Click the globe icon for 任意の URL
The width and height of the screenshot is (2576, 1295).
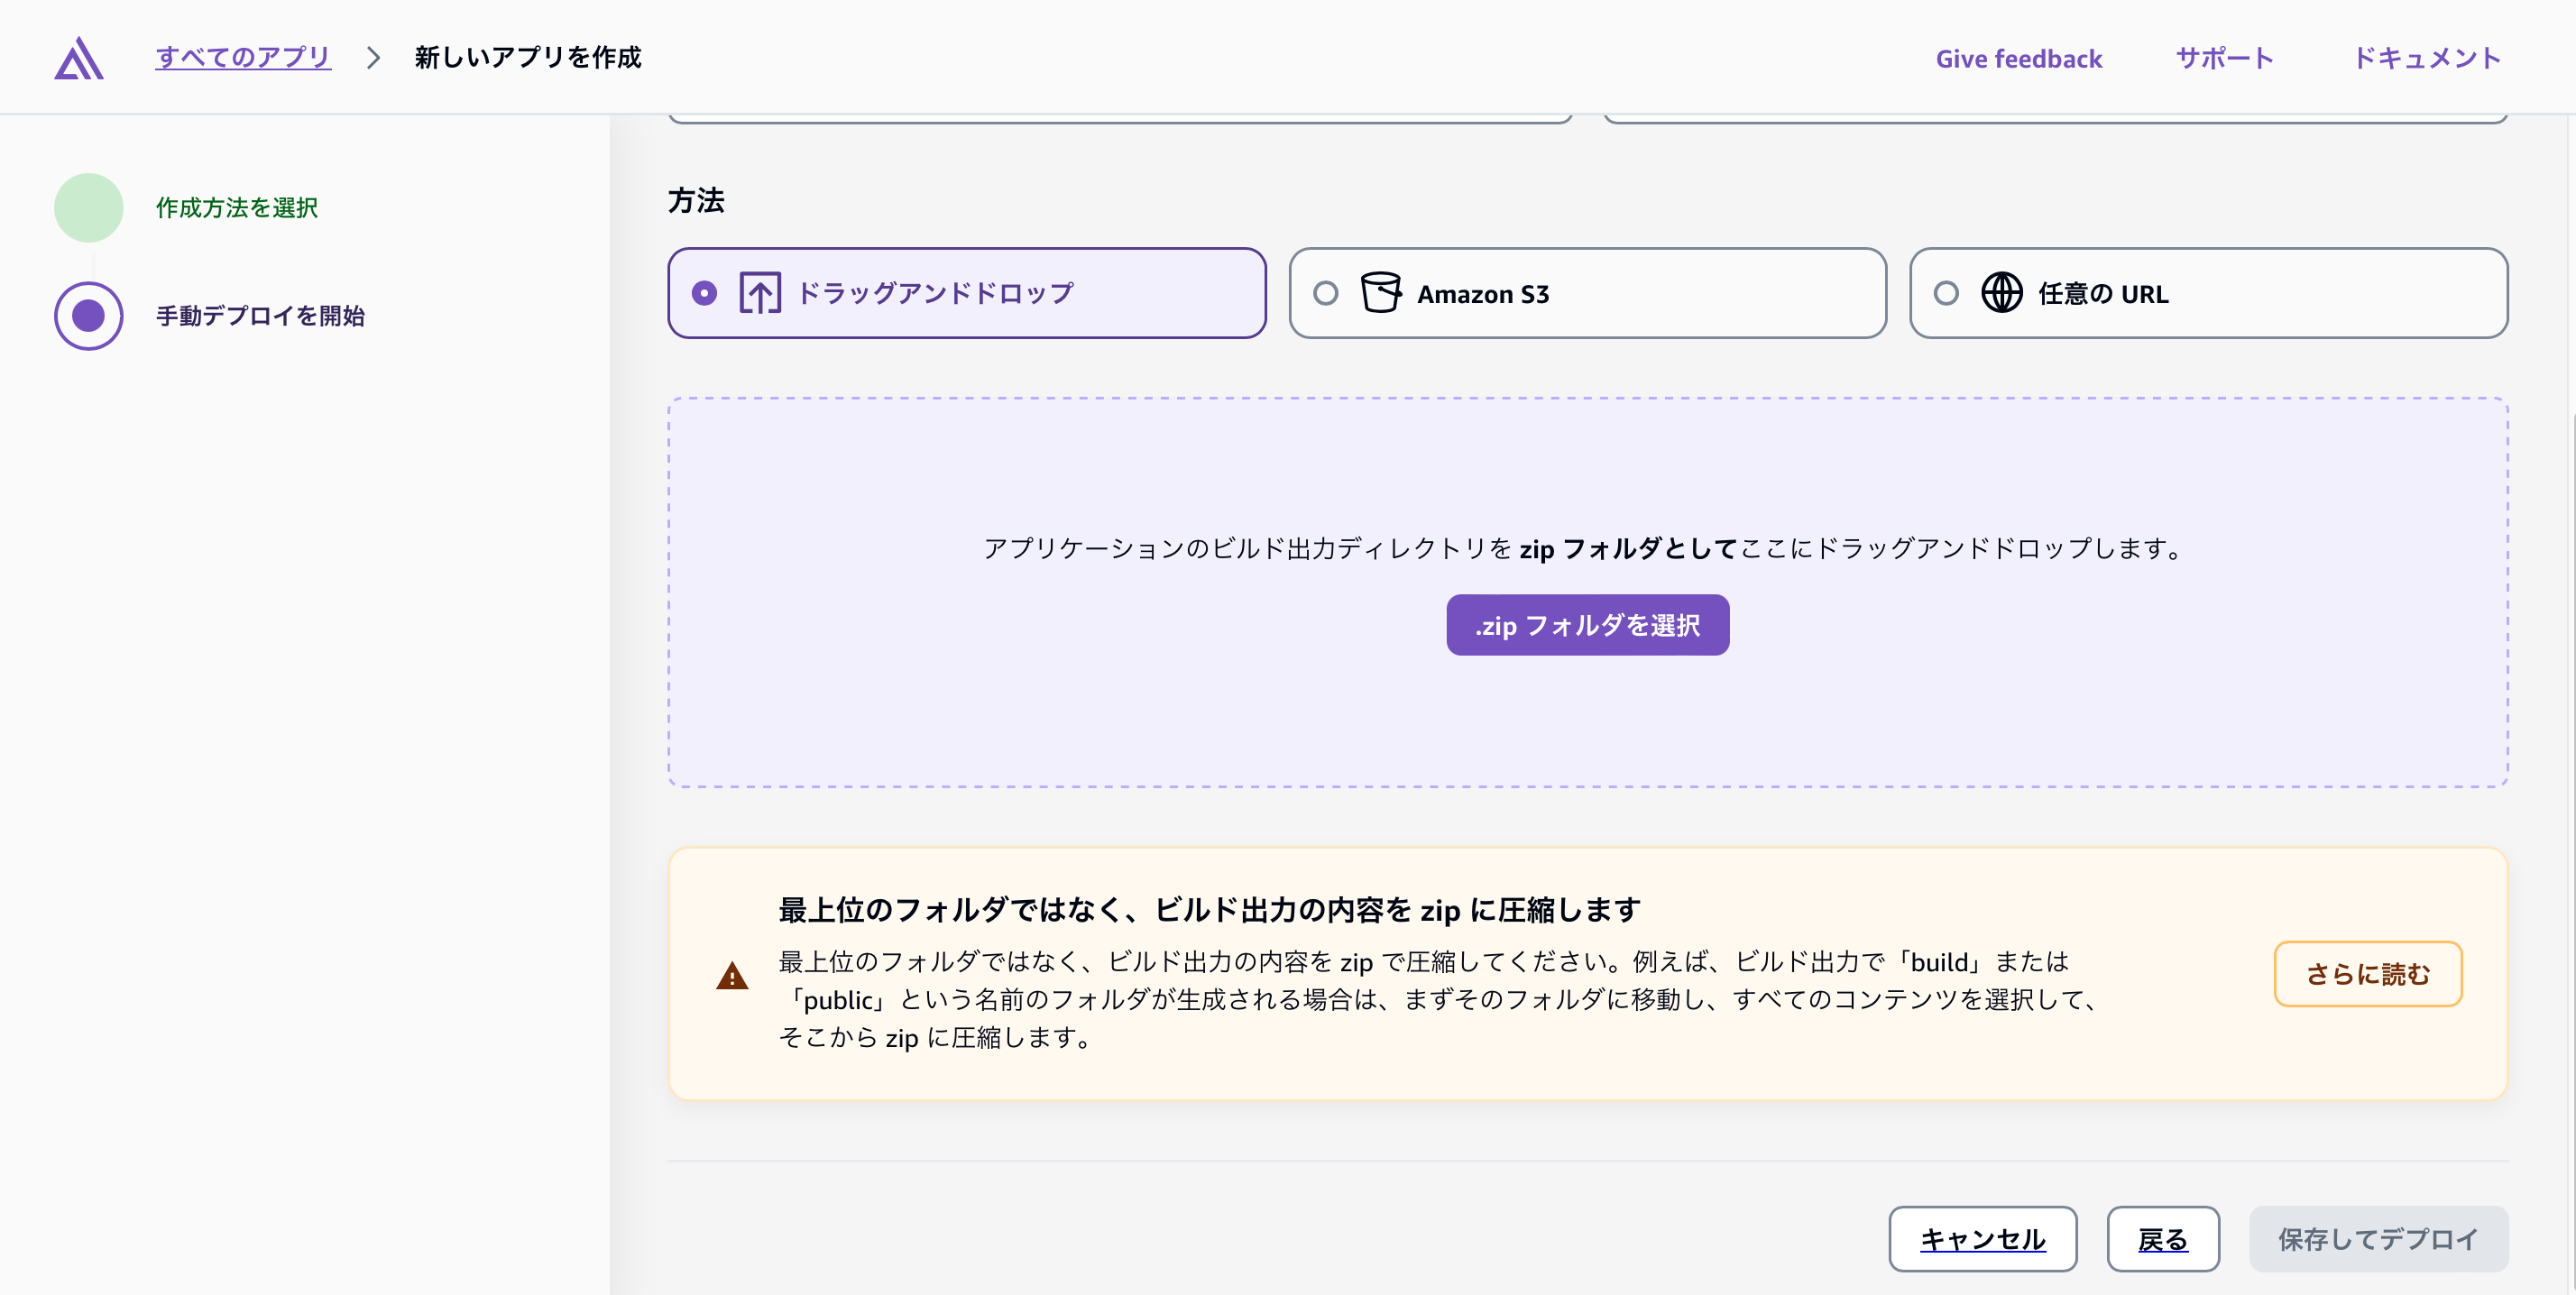coord(2002,293)
